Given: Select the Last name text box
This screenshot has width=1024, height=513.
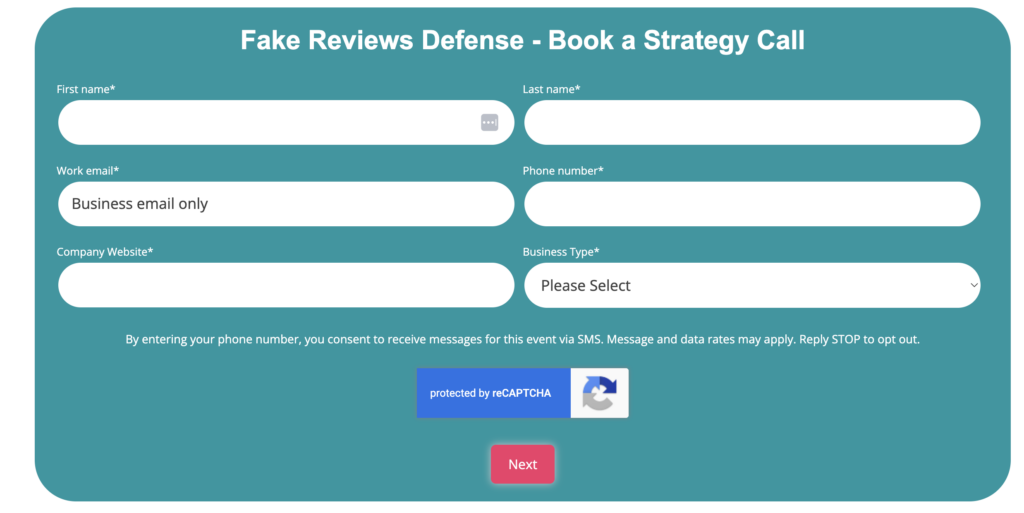Looking at the screenshot, I should tap(751, 122).
